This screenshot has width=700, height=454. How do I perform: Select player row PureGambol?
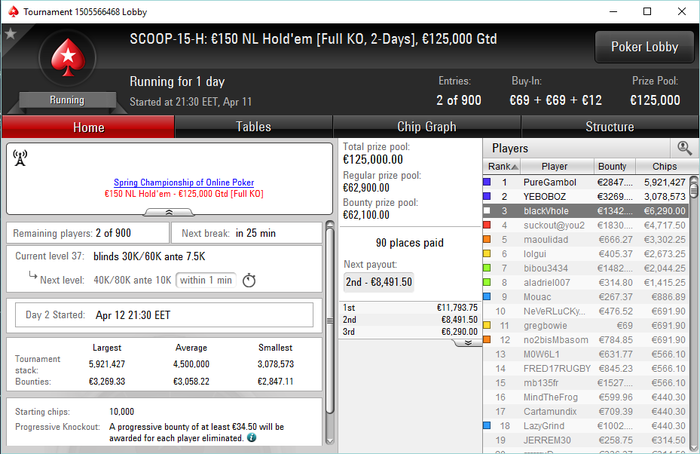pos(586,182)
